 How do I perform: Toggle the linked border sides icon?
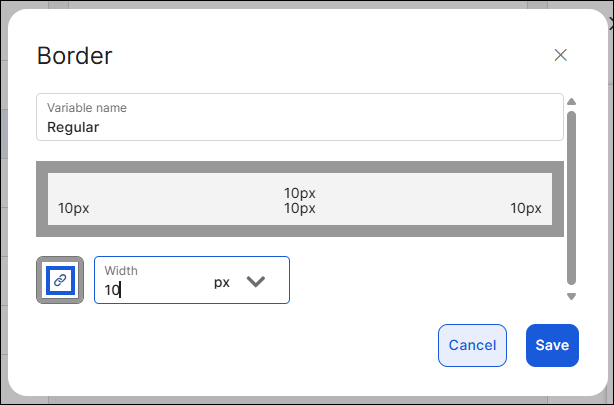(x=60, y=280)
